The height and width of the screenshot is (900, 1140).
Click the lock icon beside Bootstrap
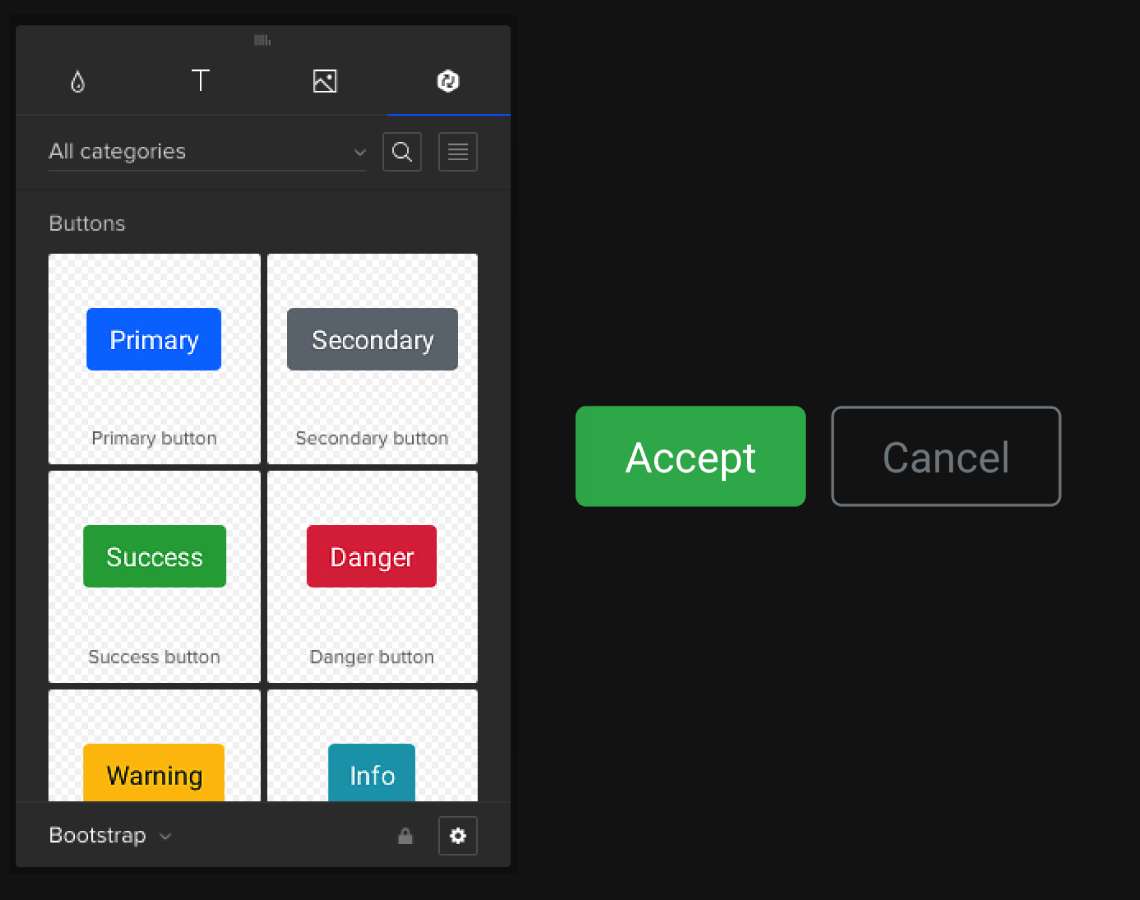[x=405, y=836]
